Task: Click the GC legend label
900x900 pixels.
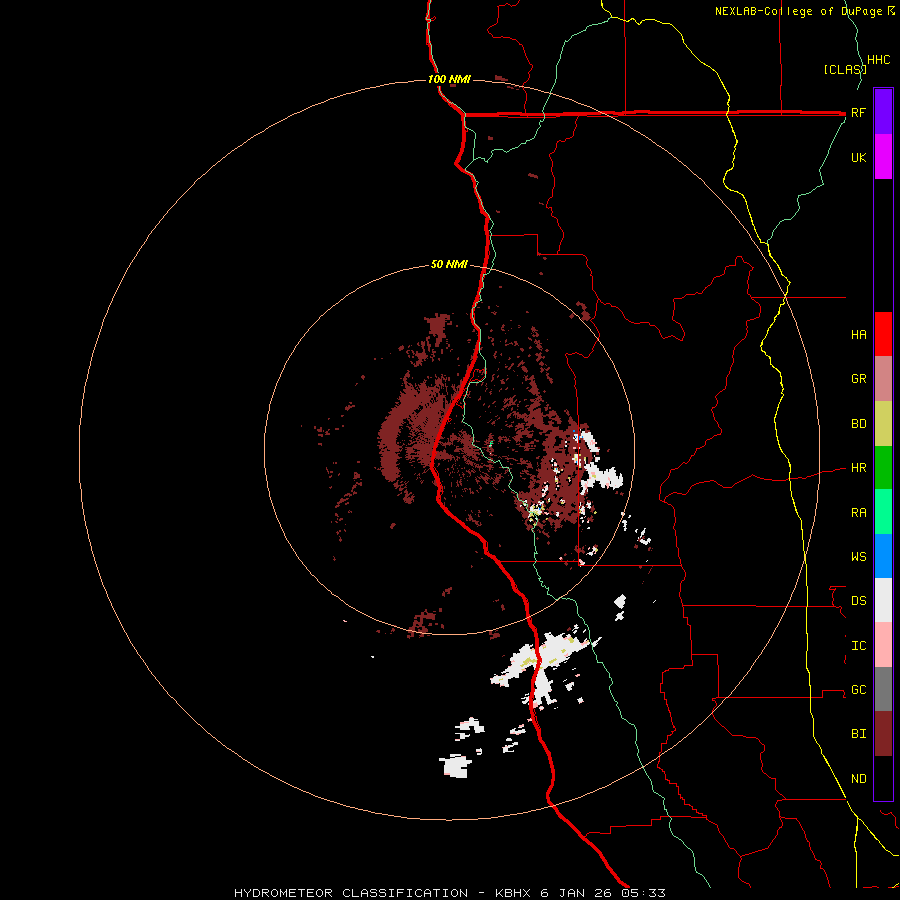Action: pyautogui.click(x=859, y=690)
